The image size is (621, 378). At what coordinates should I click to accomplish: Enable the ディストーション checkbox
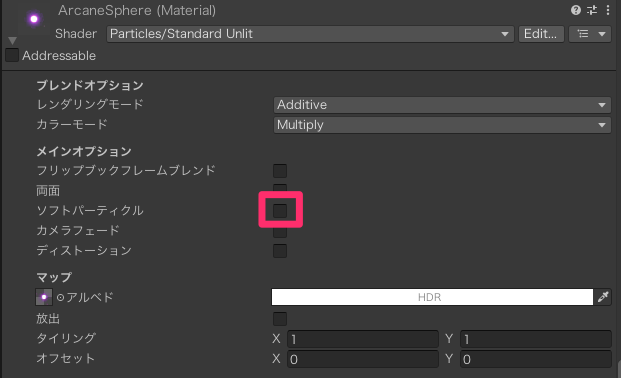280,250
